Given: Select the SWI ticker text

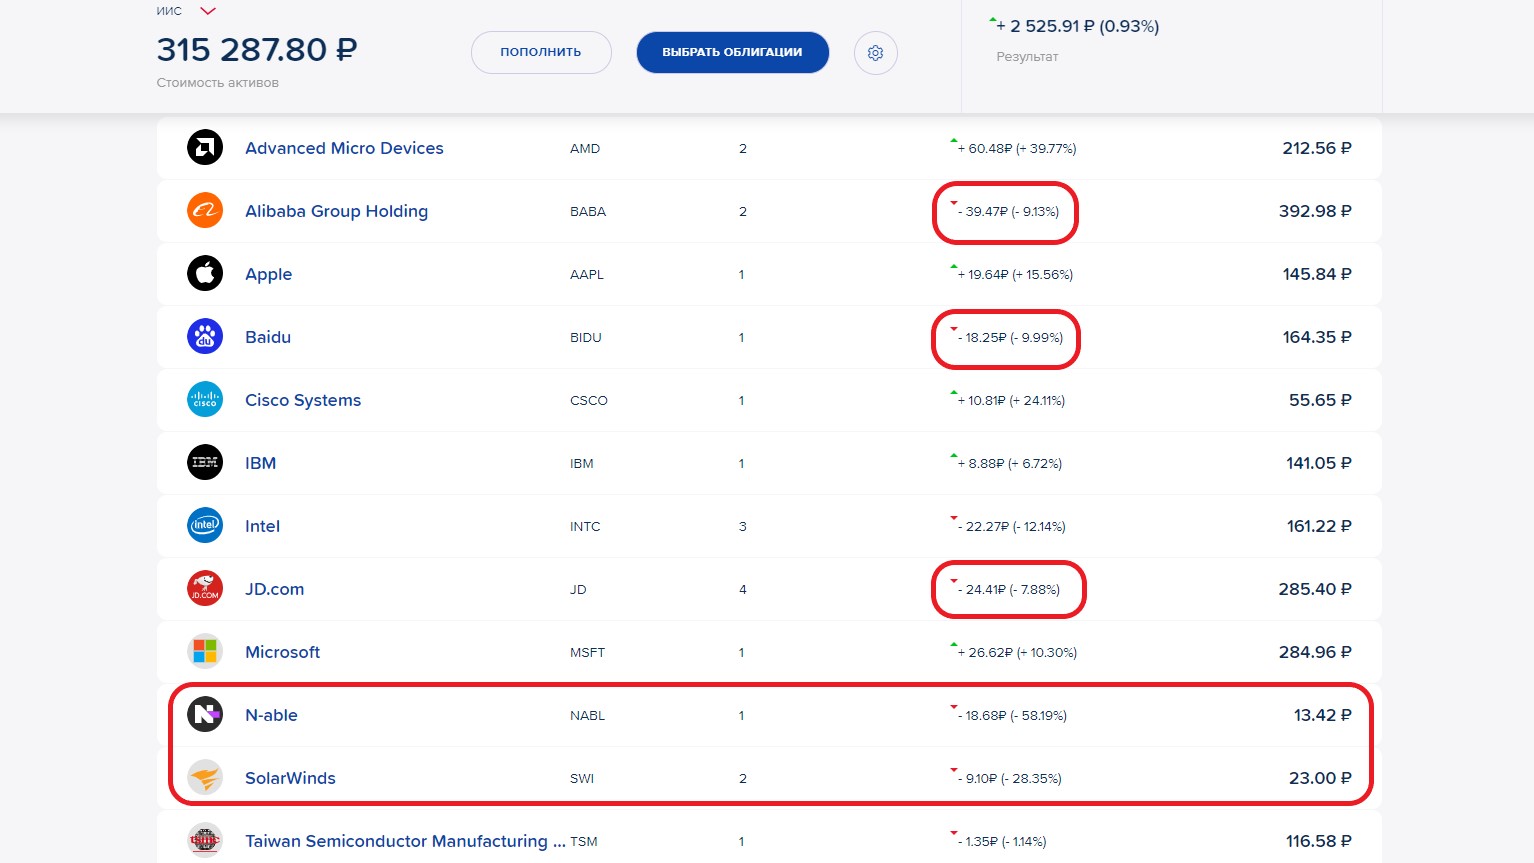Looking at the screenshot, I should click(582, 779).
